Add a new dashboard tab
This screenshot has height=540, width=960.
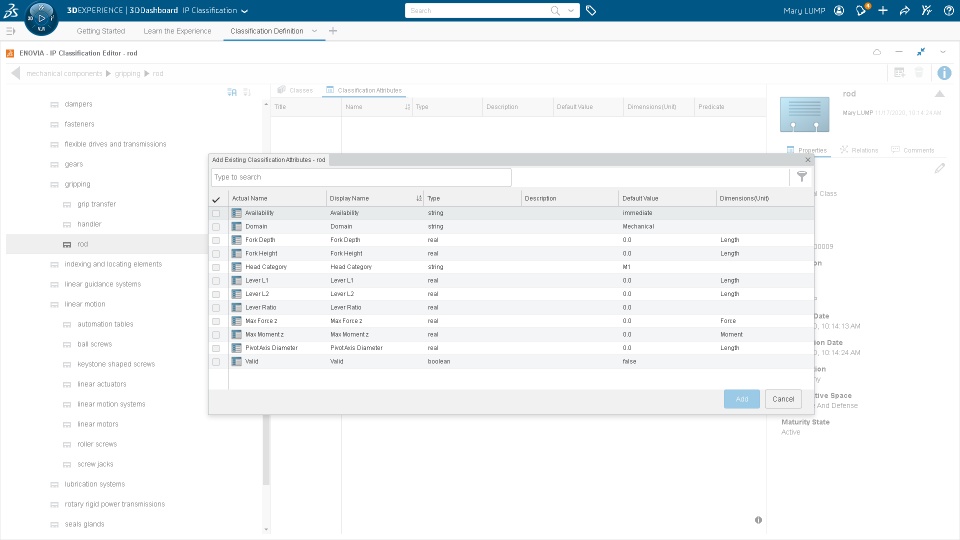coord(332,31)
